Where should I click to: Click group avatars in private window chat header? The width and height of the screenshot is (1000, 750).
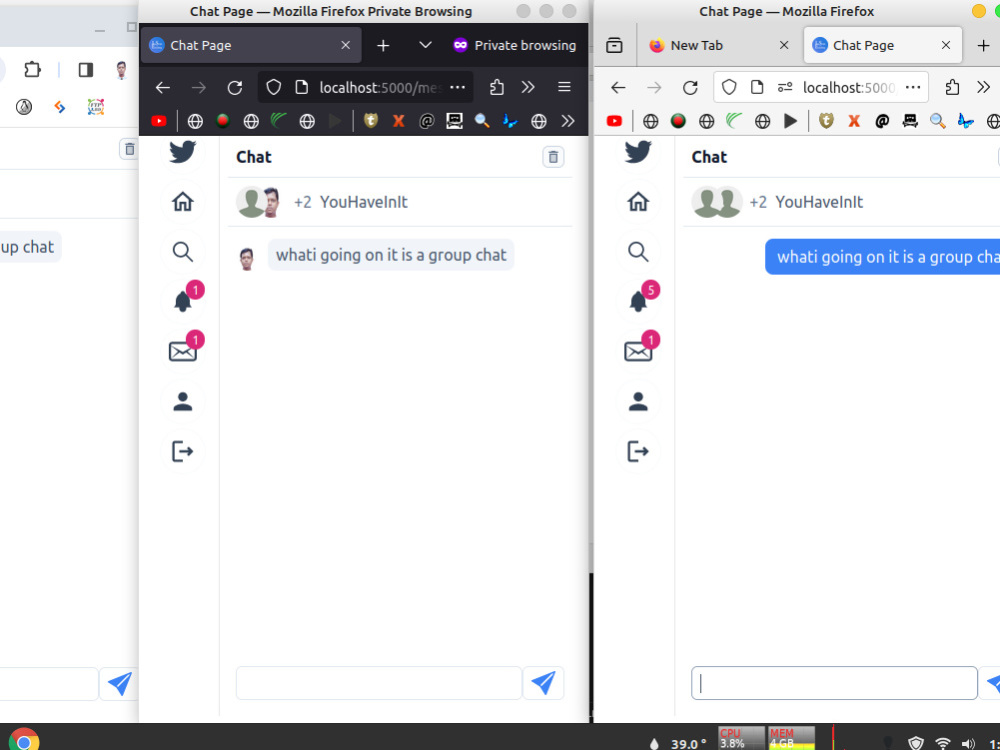[259, 202]
